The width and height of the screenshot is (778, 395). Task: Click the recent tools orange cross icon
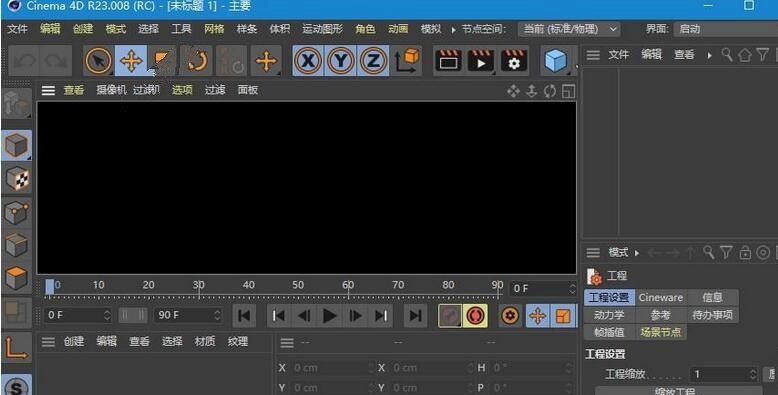point(266,61)
